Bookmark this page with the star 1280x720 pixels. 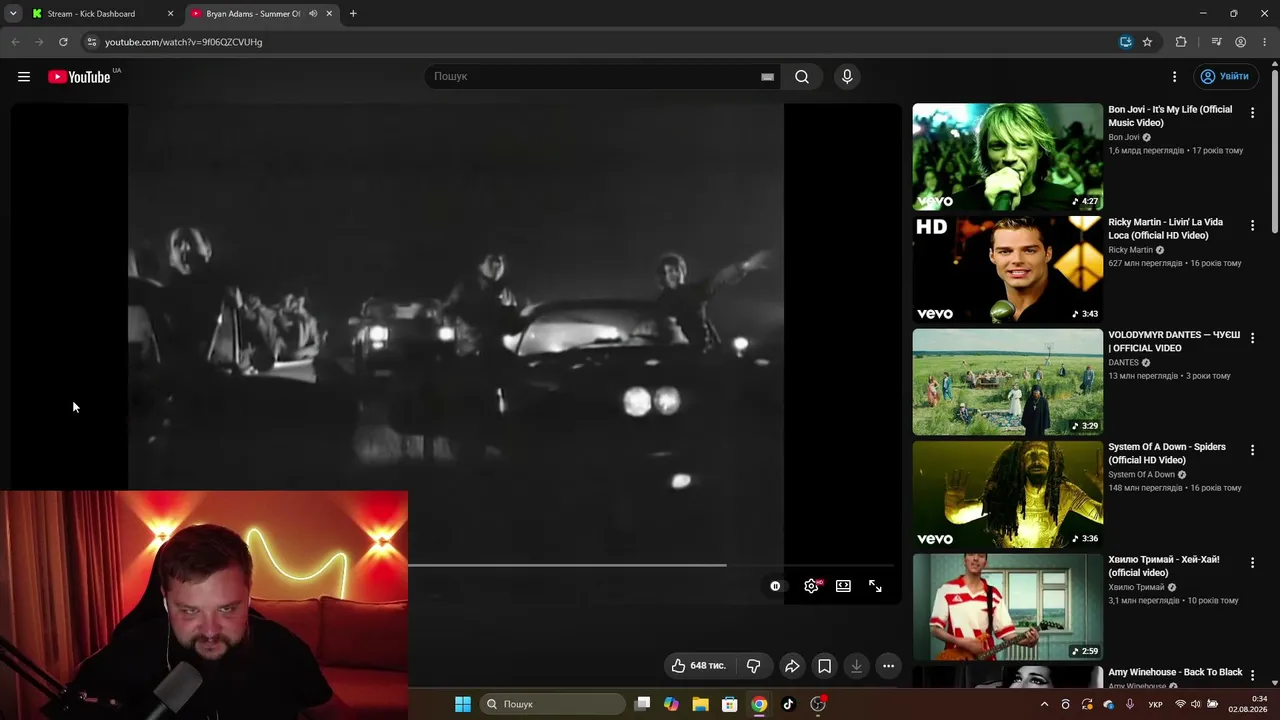[1147, 42]
